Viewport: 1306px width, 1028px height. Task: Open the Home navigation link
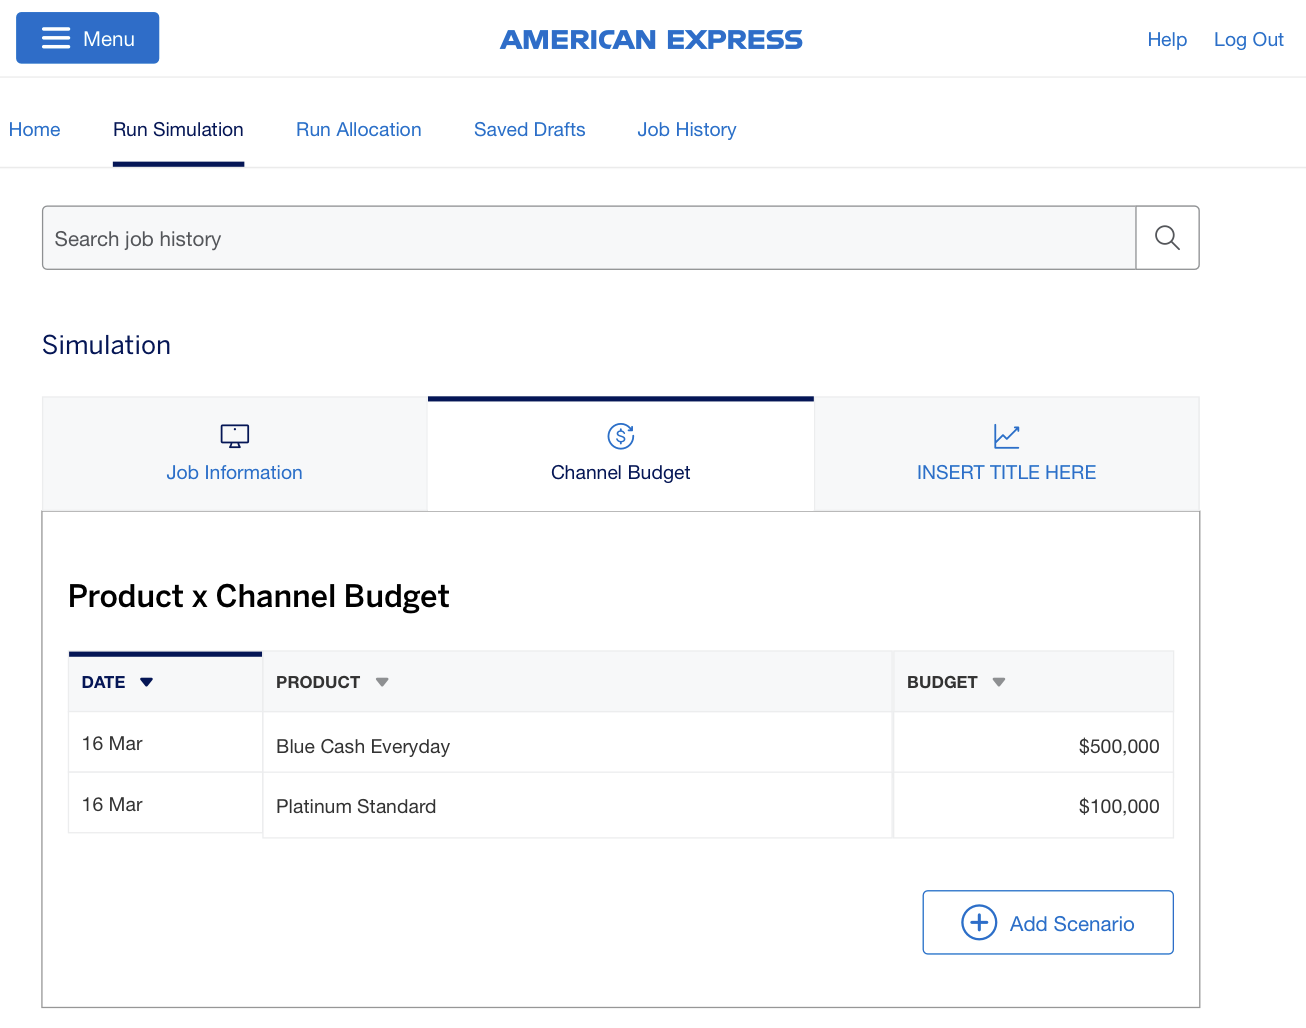coord(34,129)
